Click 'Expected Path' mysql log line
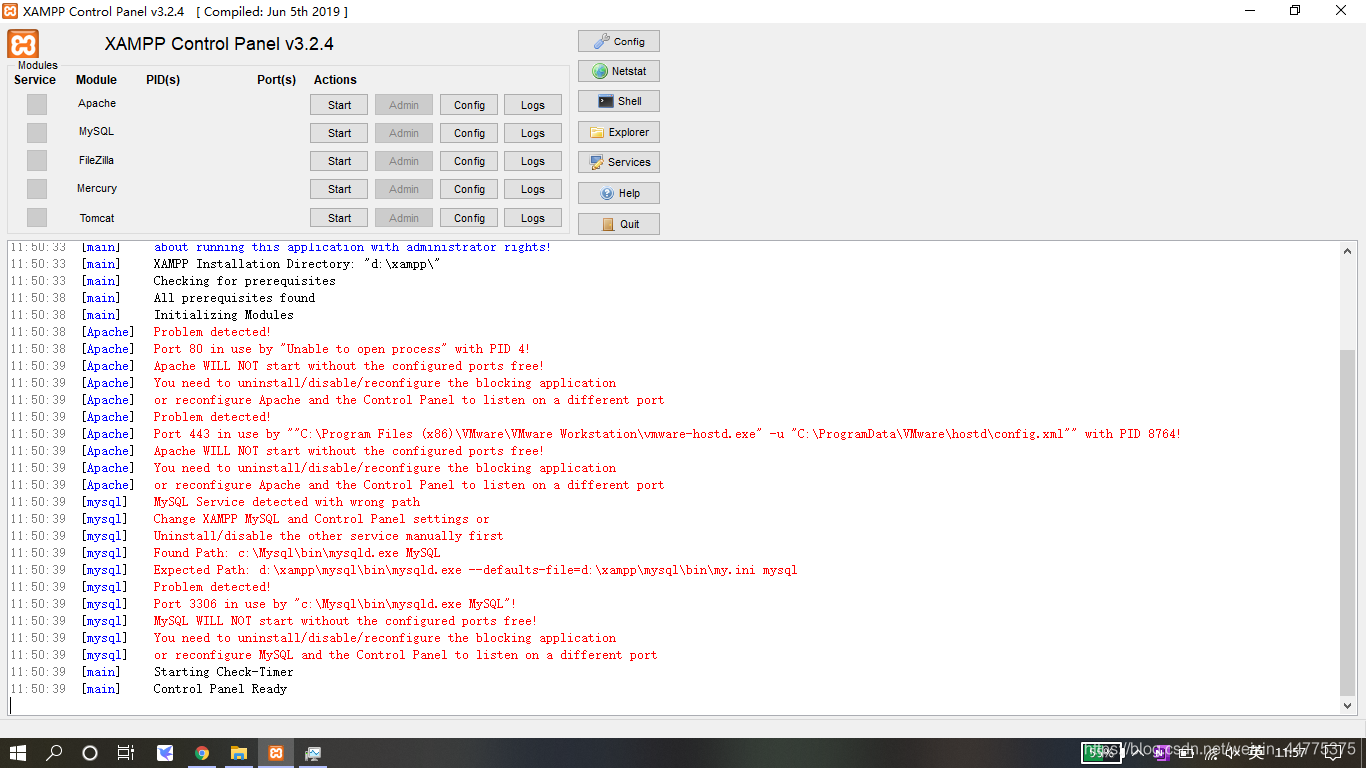 (x=475, y=570)
